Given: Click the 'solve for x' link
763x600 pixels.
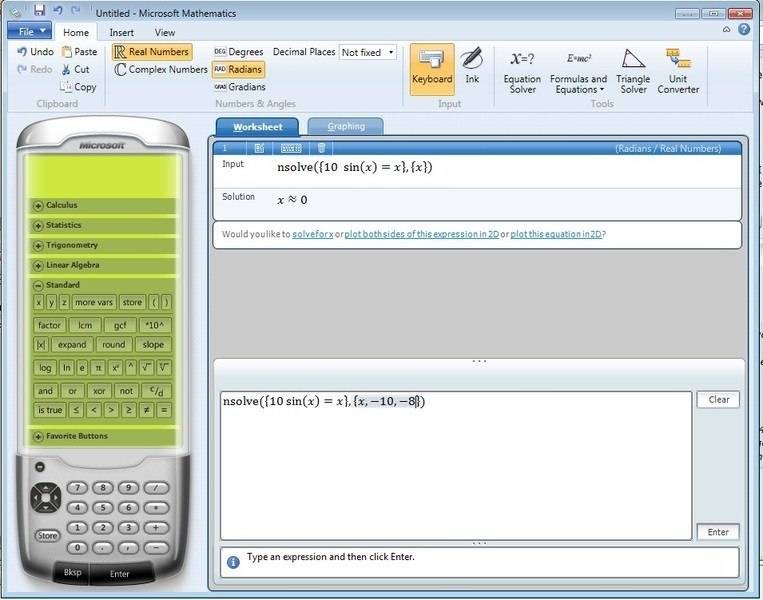Looking at the screenshot, I should coord(312,234).
